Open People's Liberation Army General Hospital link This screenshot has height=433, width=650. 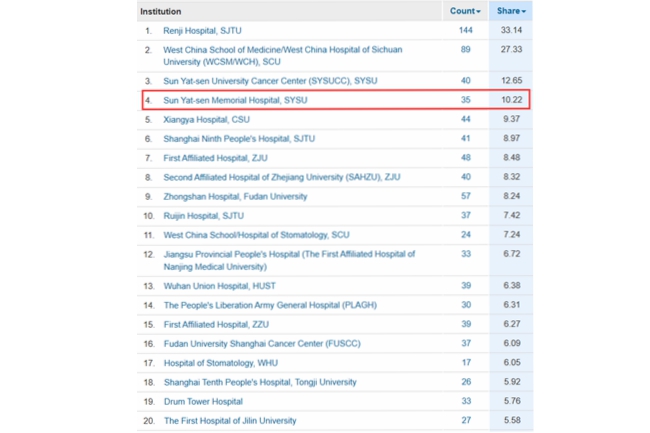[x=270, y=305]
